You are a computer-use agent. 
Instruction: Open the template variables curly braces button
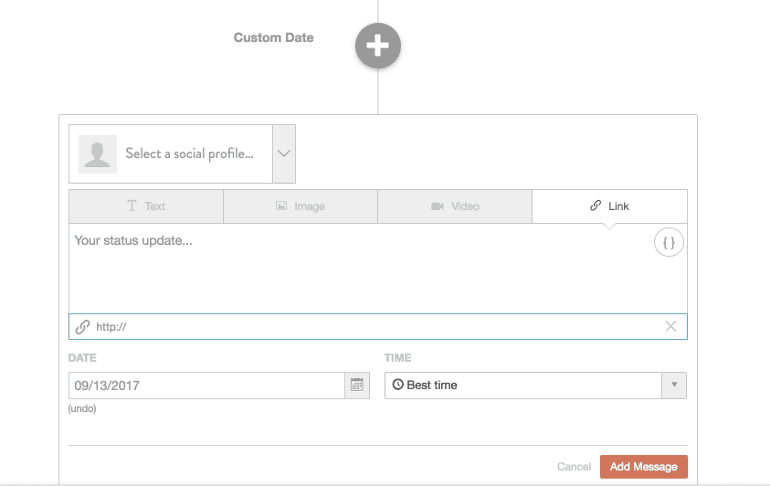669,243
